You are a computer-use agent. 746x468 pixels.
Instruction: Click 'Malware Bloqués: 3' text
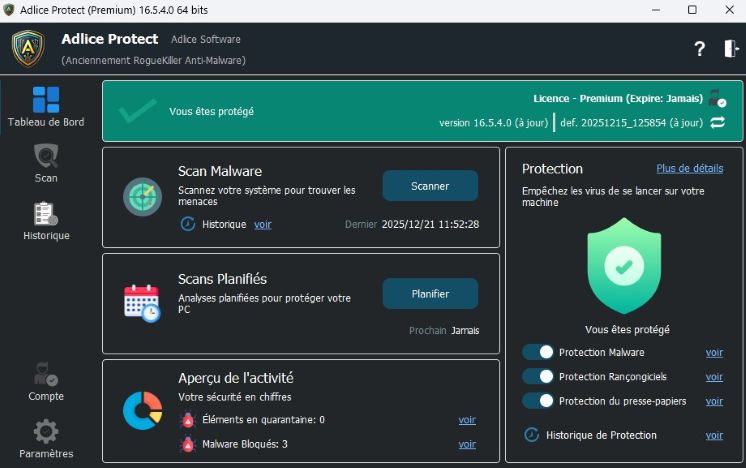tap(245, 444)
